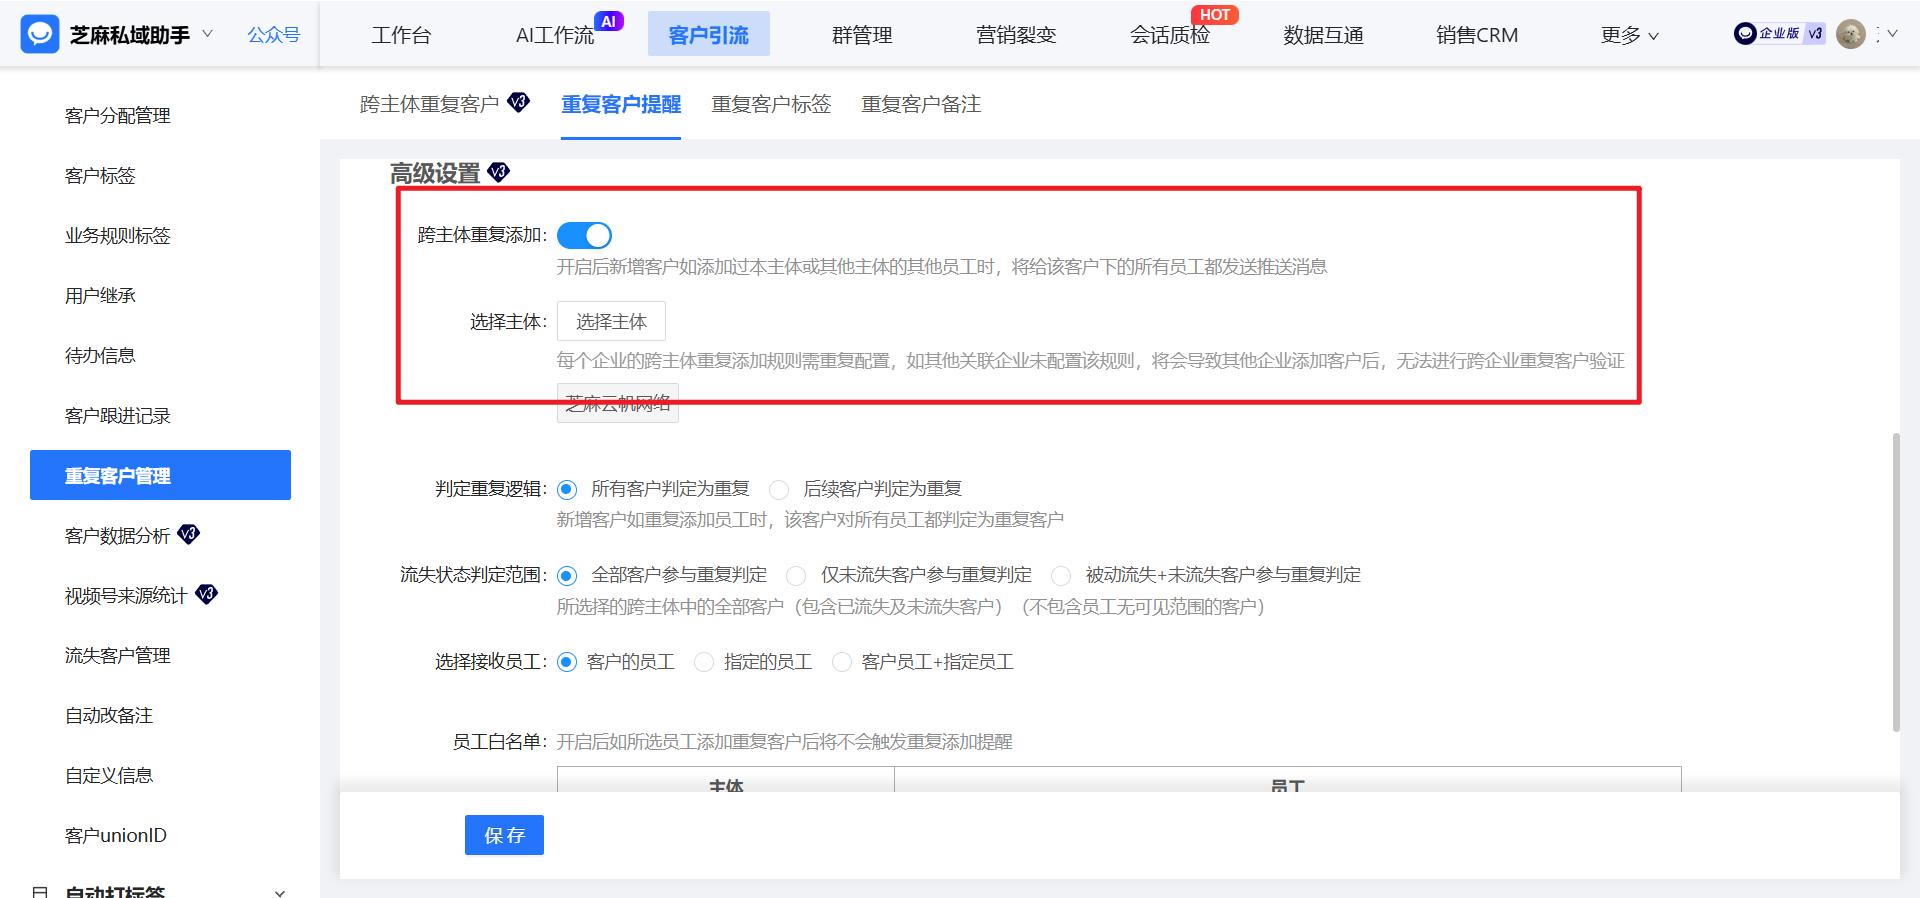Select 重复客户管理 in the sidebar
Screen dimensions: 1920x898
(x=160, y=475)
